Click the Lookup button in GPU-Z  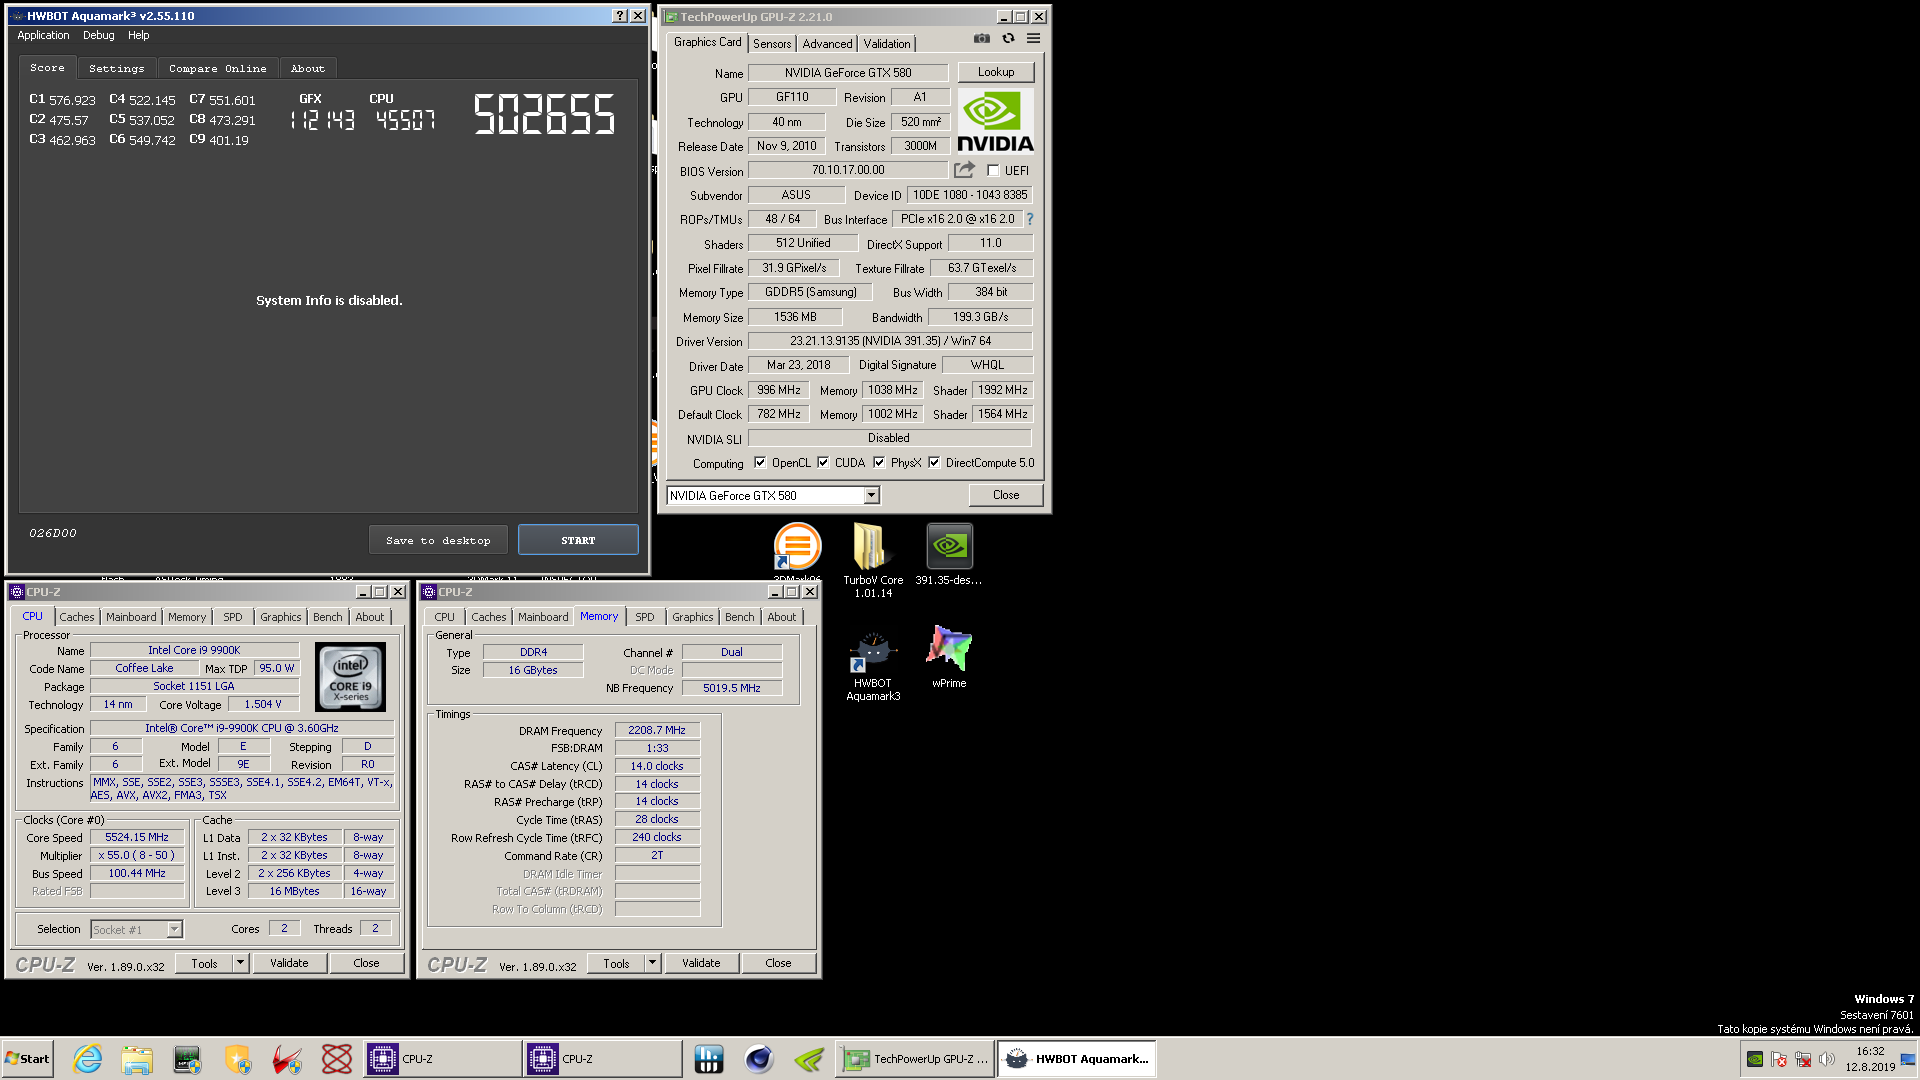(x=996, y=72)
